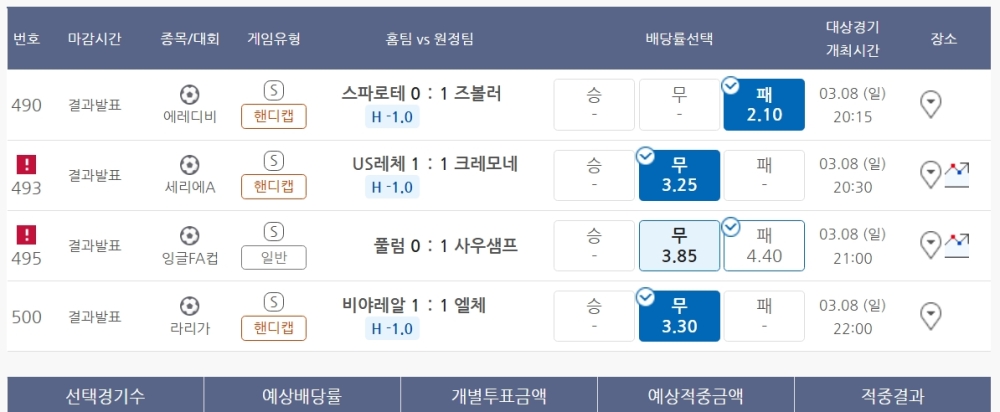The width and height of the screenshot is (1000, 412).
Task: Click the location pin for match 500
Action: (931, 316)
